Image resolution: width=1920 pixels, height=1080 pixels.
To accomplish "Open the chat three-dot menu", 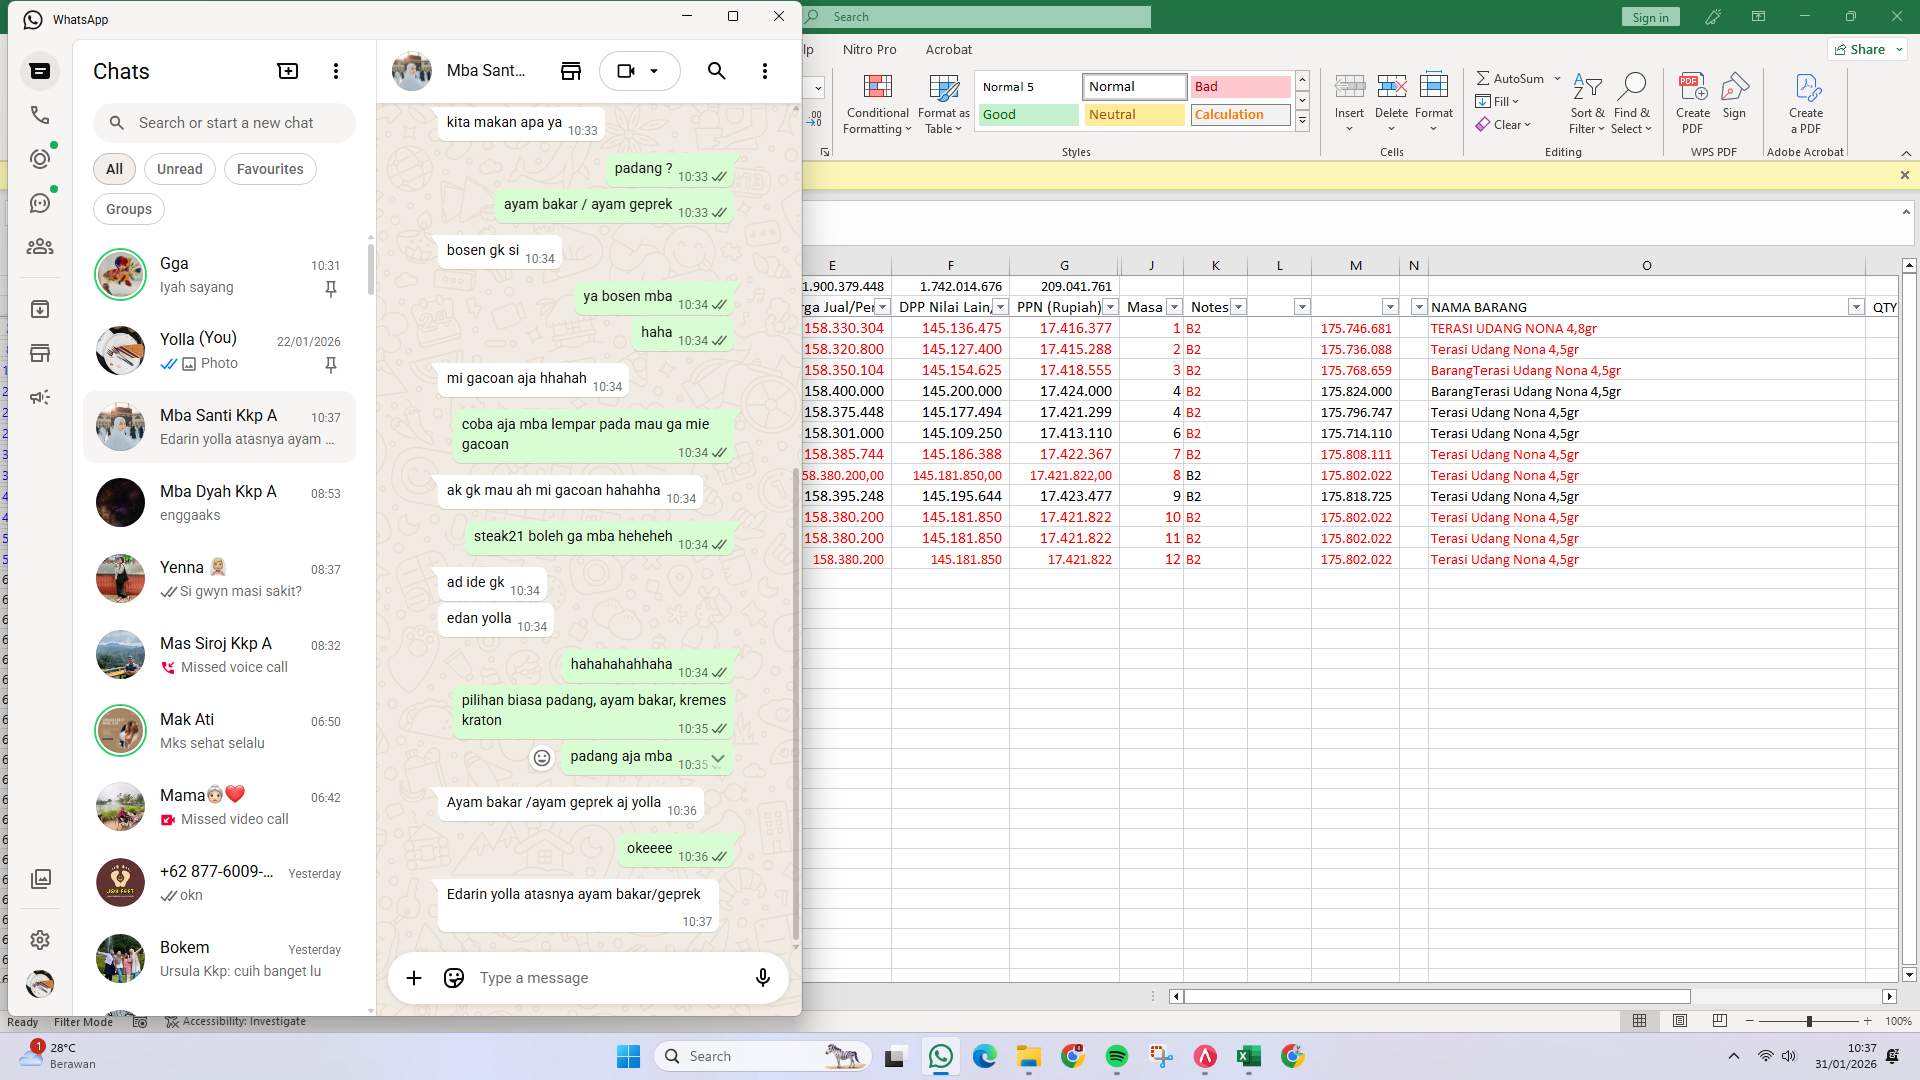I will 765,71.
